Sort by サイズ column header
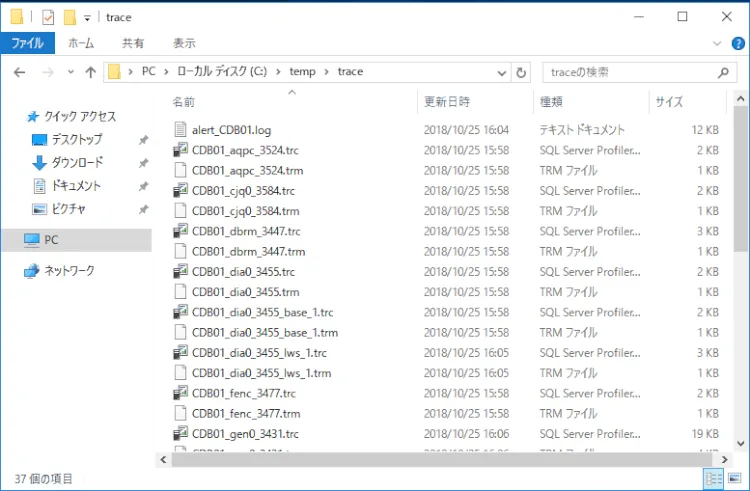Image resolution: width=750 pixels, height=491 pixels. click(669, 101)
